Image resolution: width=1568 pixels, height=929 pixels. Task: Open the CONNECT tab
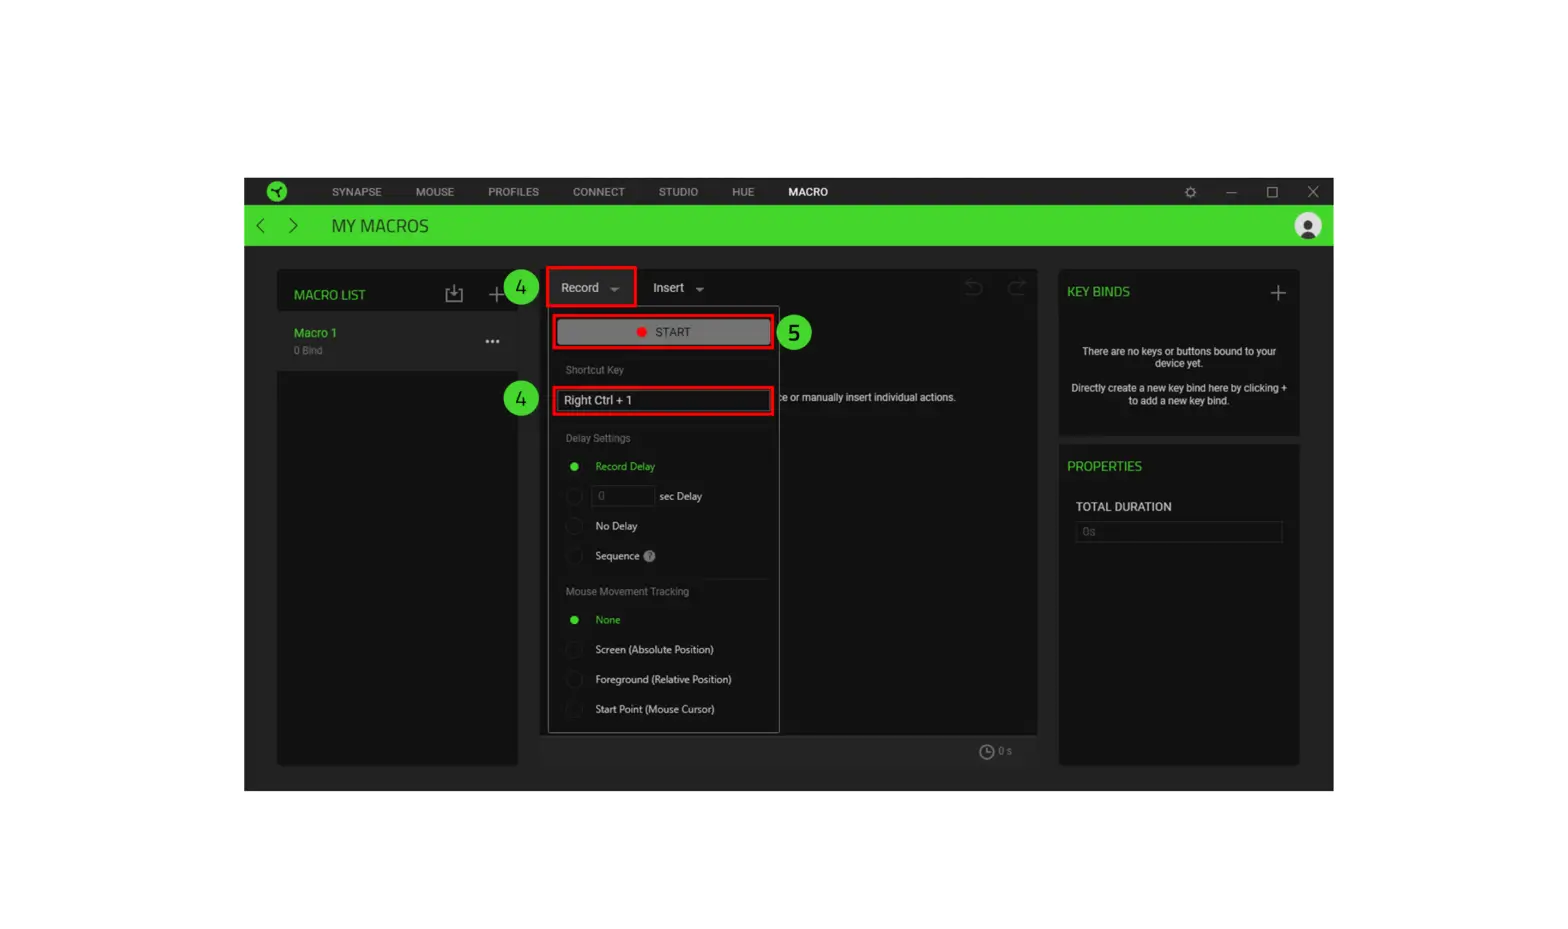coord(598,192)
